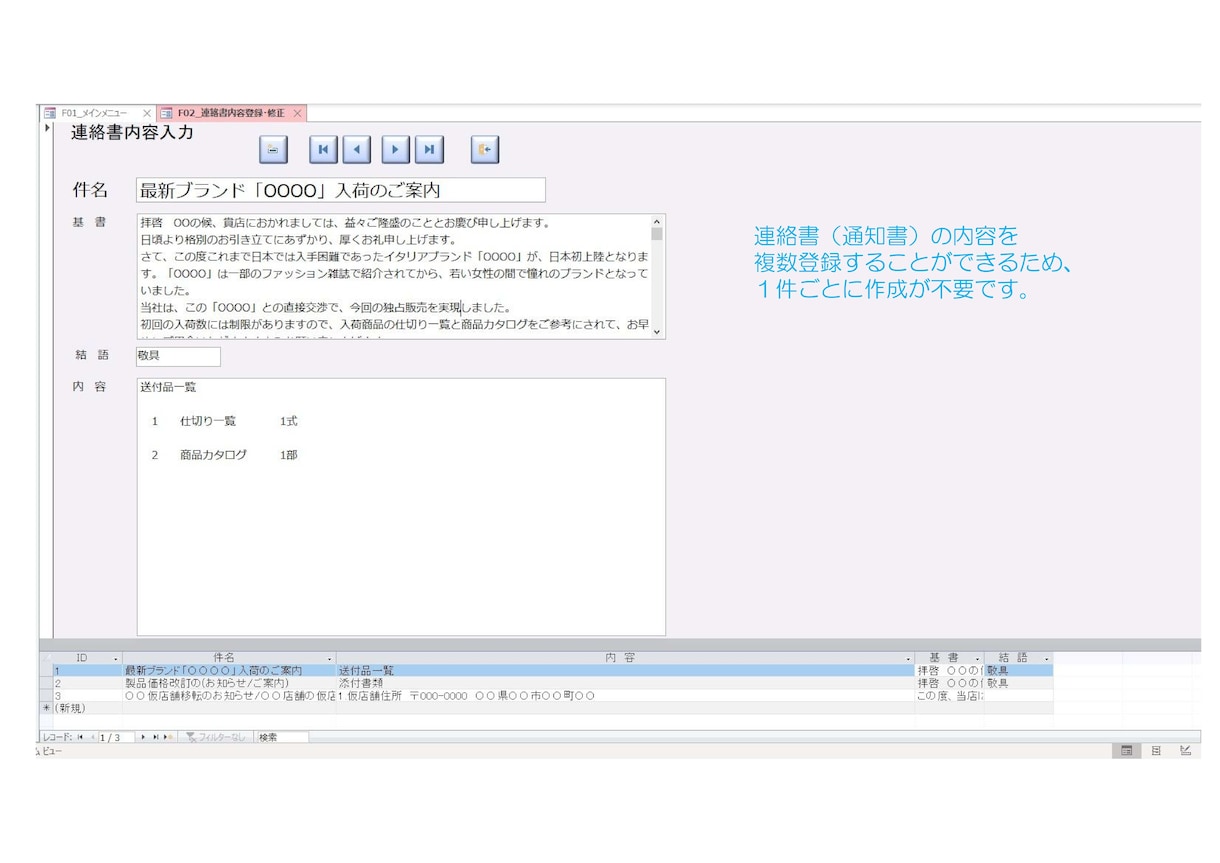Click the leftmost form button before the record arrows
This screenshot has height=863, width=1220.
273,150
